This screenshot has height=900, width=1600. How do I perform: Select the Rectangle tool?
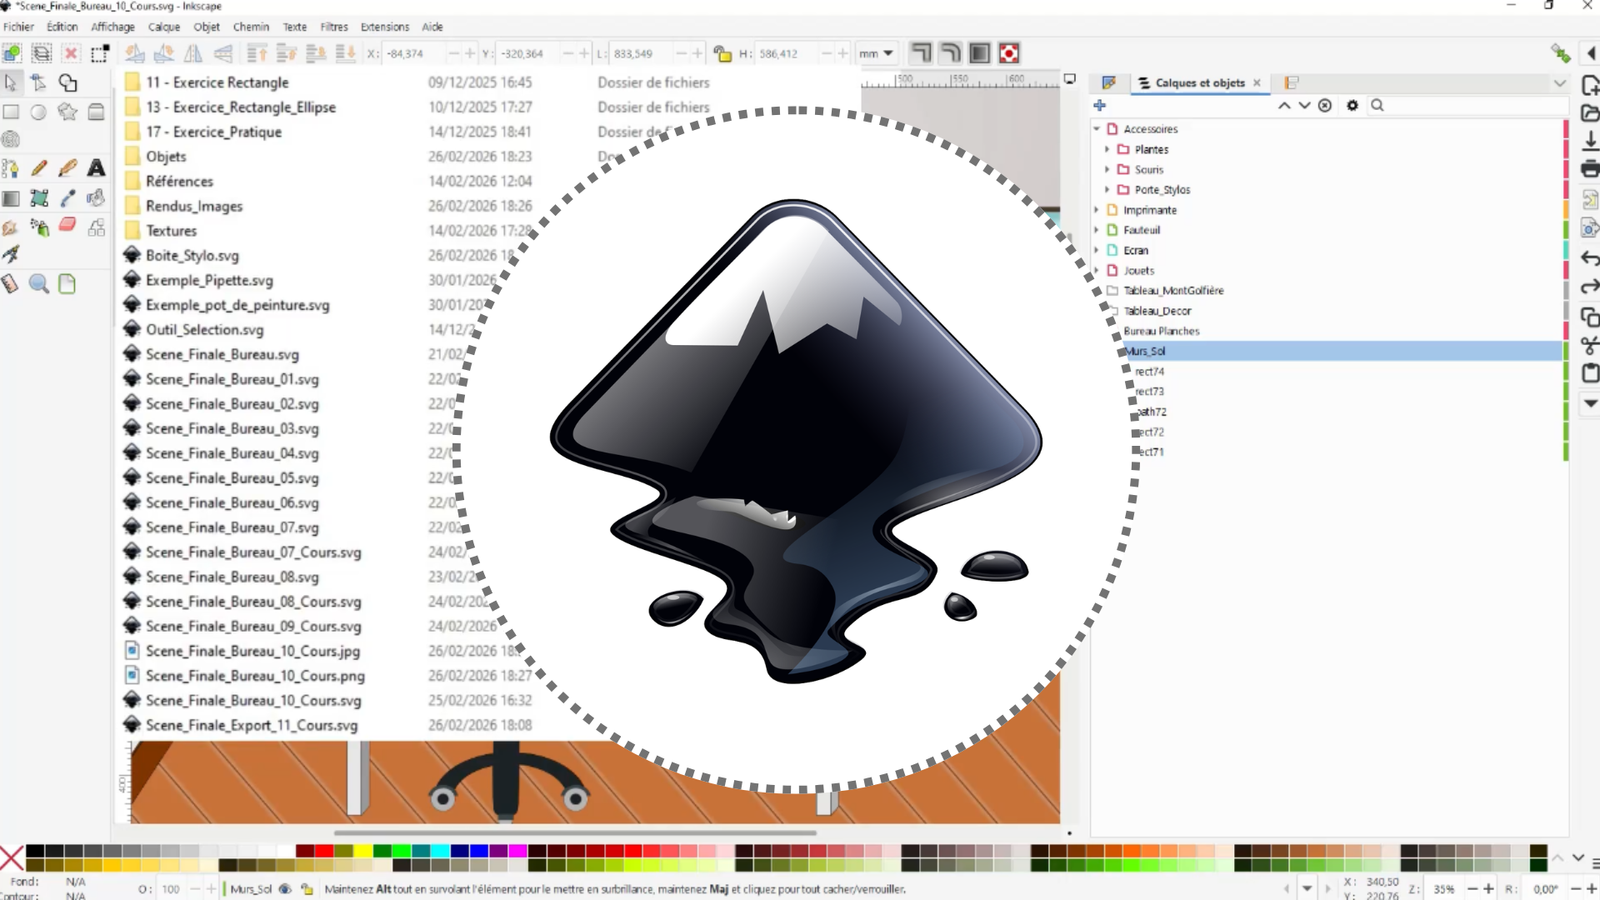pyautogui.click(x=12, y=111)
